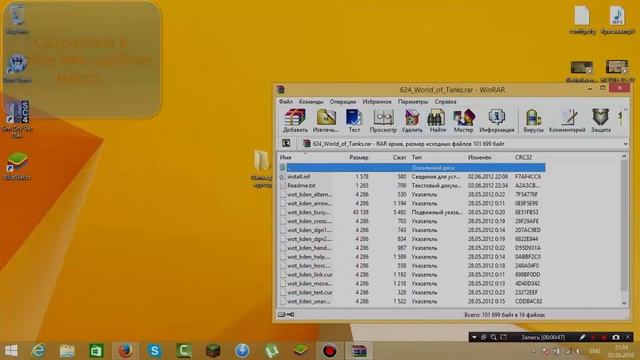Click the Комментарий (Comment) toolbar icon
640x360 pixels.
coord(567,121)
